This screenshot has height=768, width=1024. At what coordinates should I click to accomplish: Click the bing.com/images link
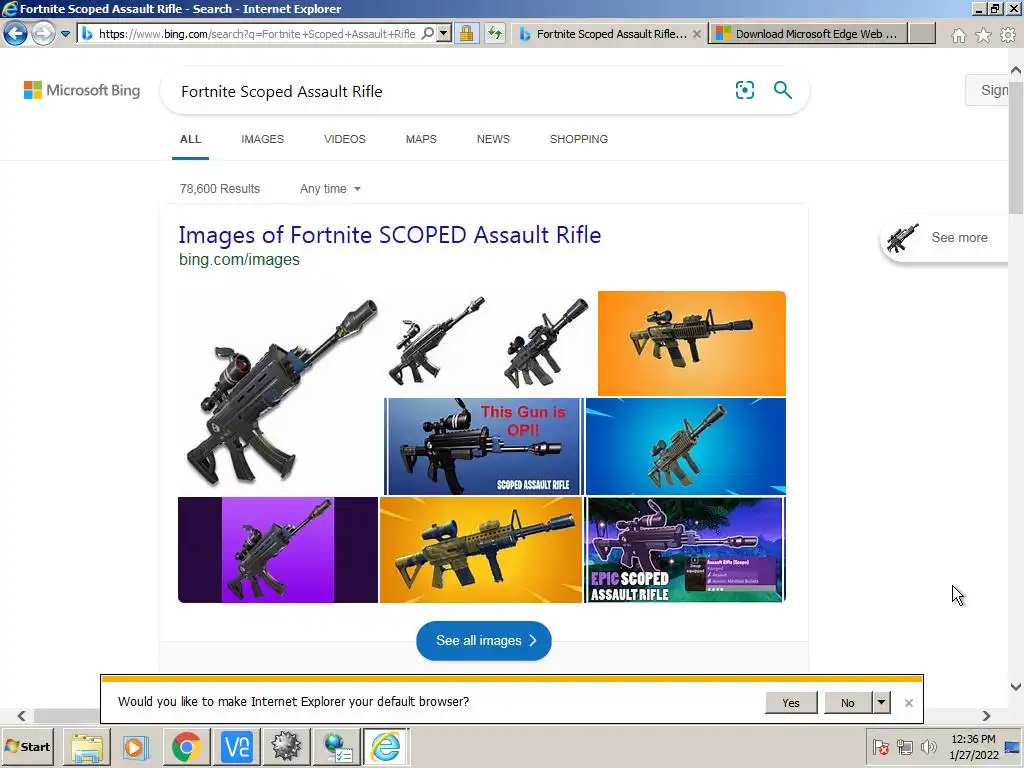(x=239, y=259)
